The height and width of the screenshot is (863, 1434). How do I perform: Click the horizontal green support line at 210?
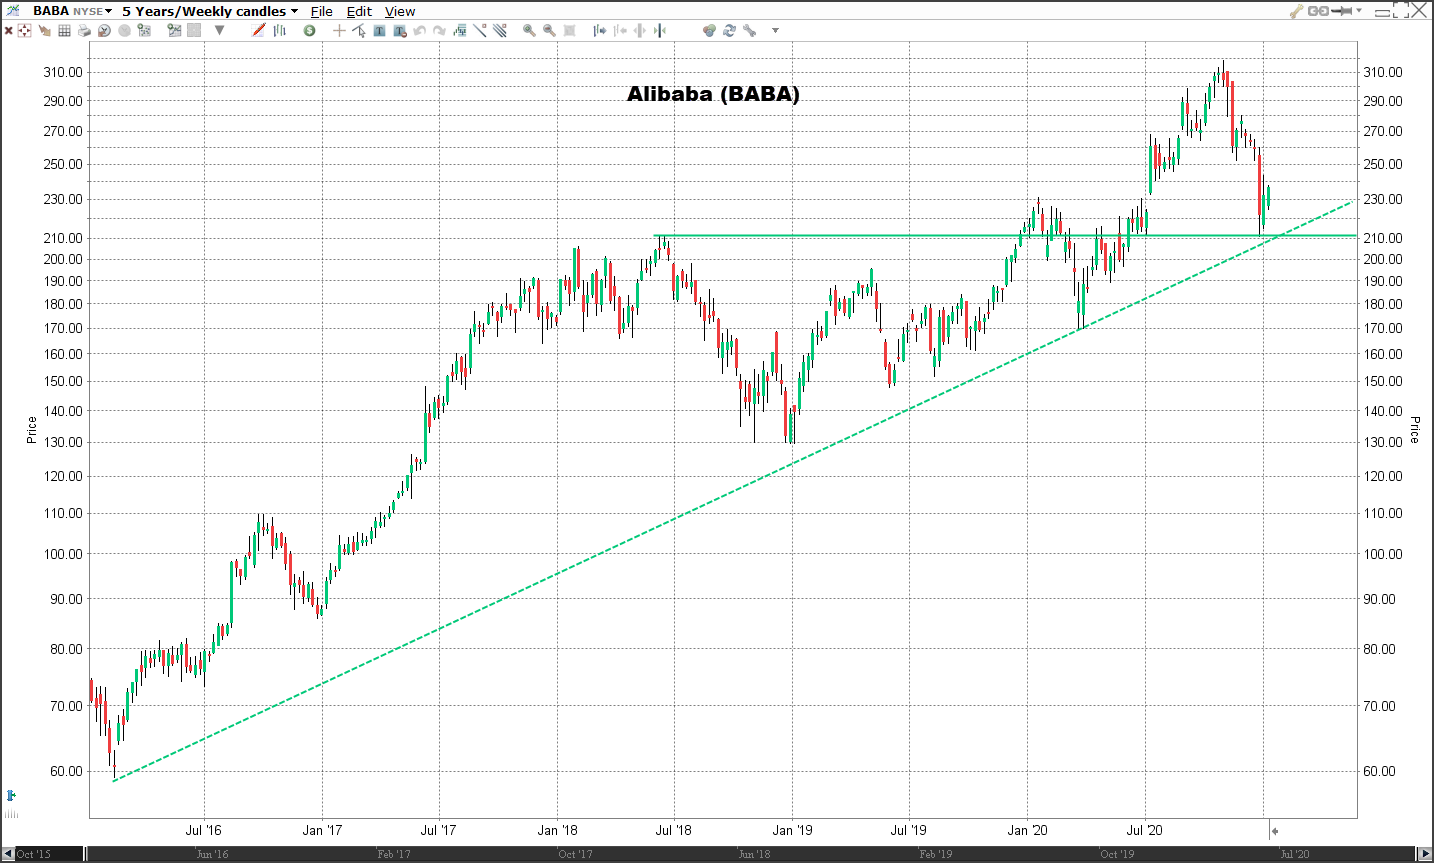point(1005,236)
